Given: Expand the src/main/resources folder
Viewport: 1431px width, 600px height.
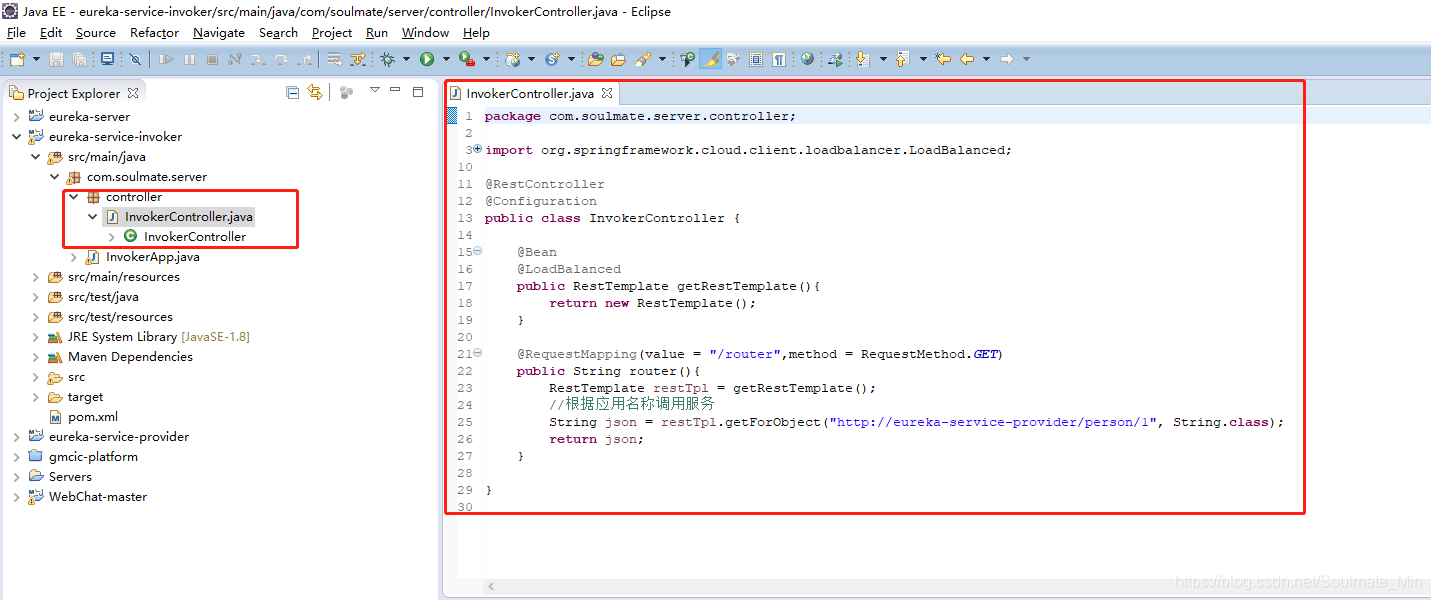Looking at the screenshot, I should tap(35, 277).
